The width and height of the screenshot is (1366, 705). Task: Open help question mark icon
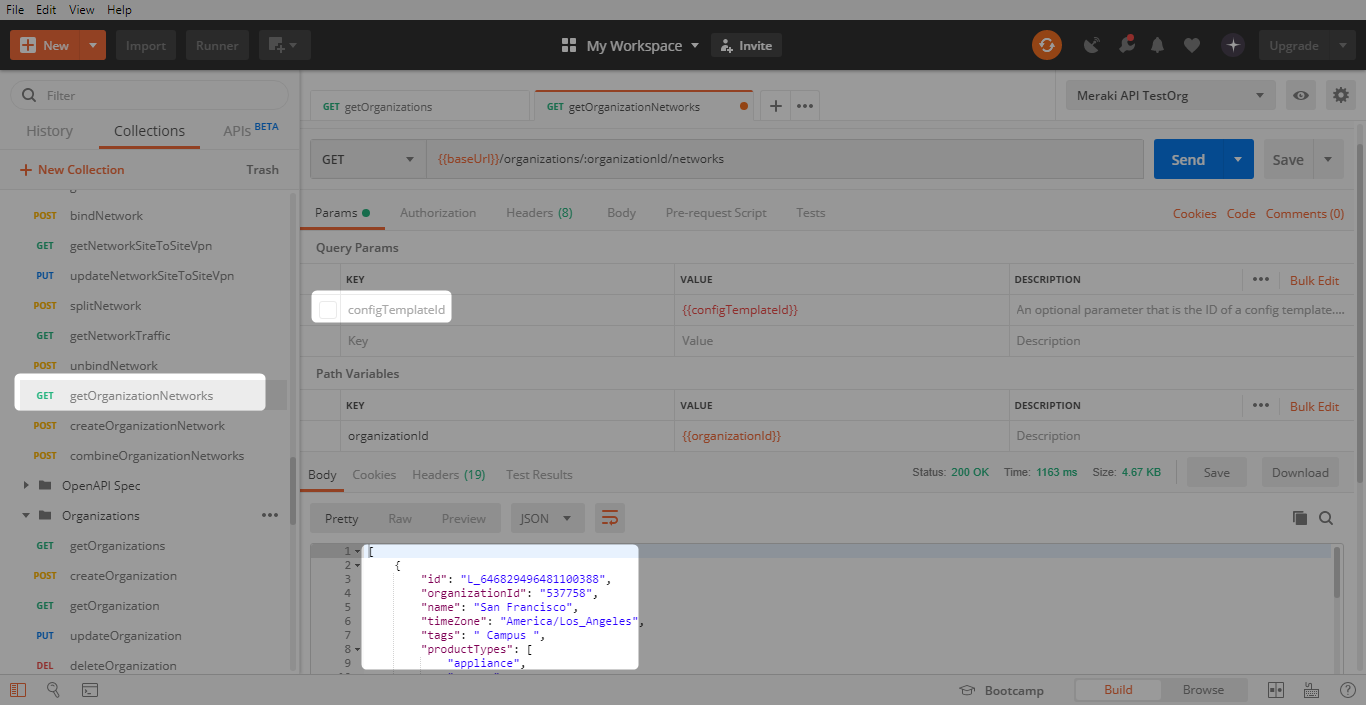click(x=1347, y=690)
